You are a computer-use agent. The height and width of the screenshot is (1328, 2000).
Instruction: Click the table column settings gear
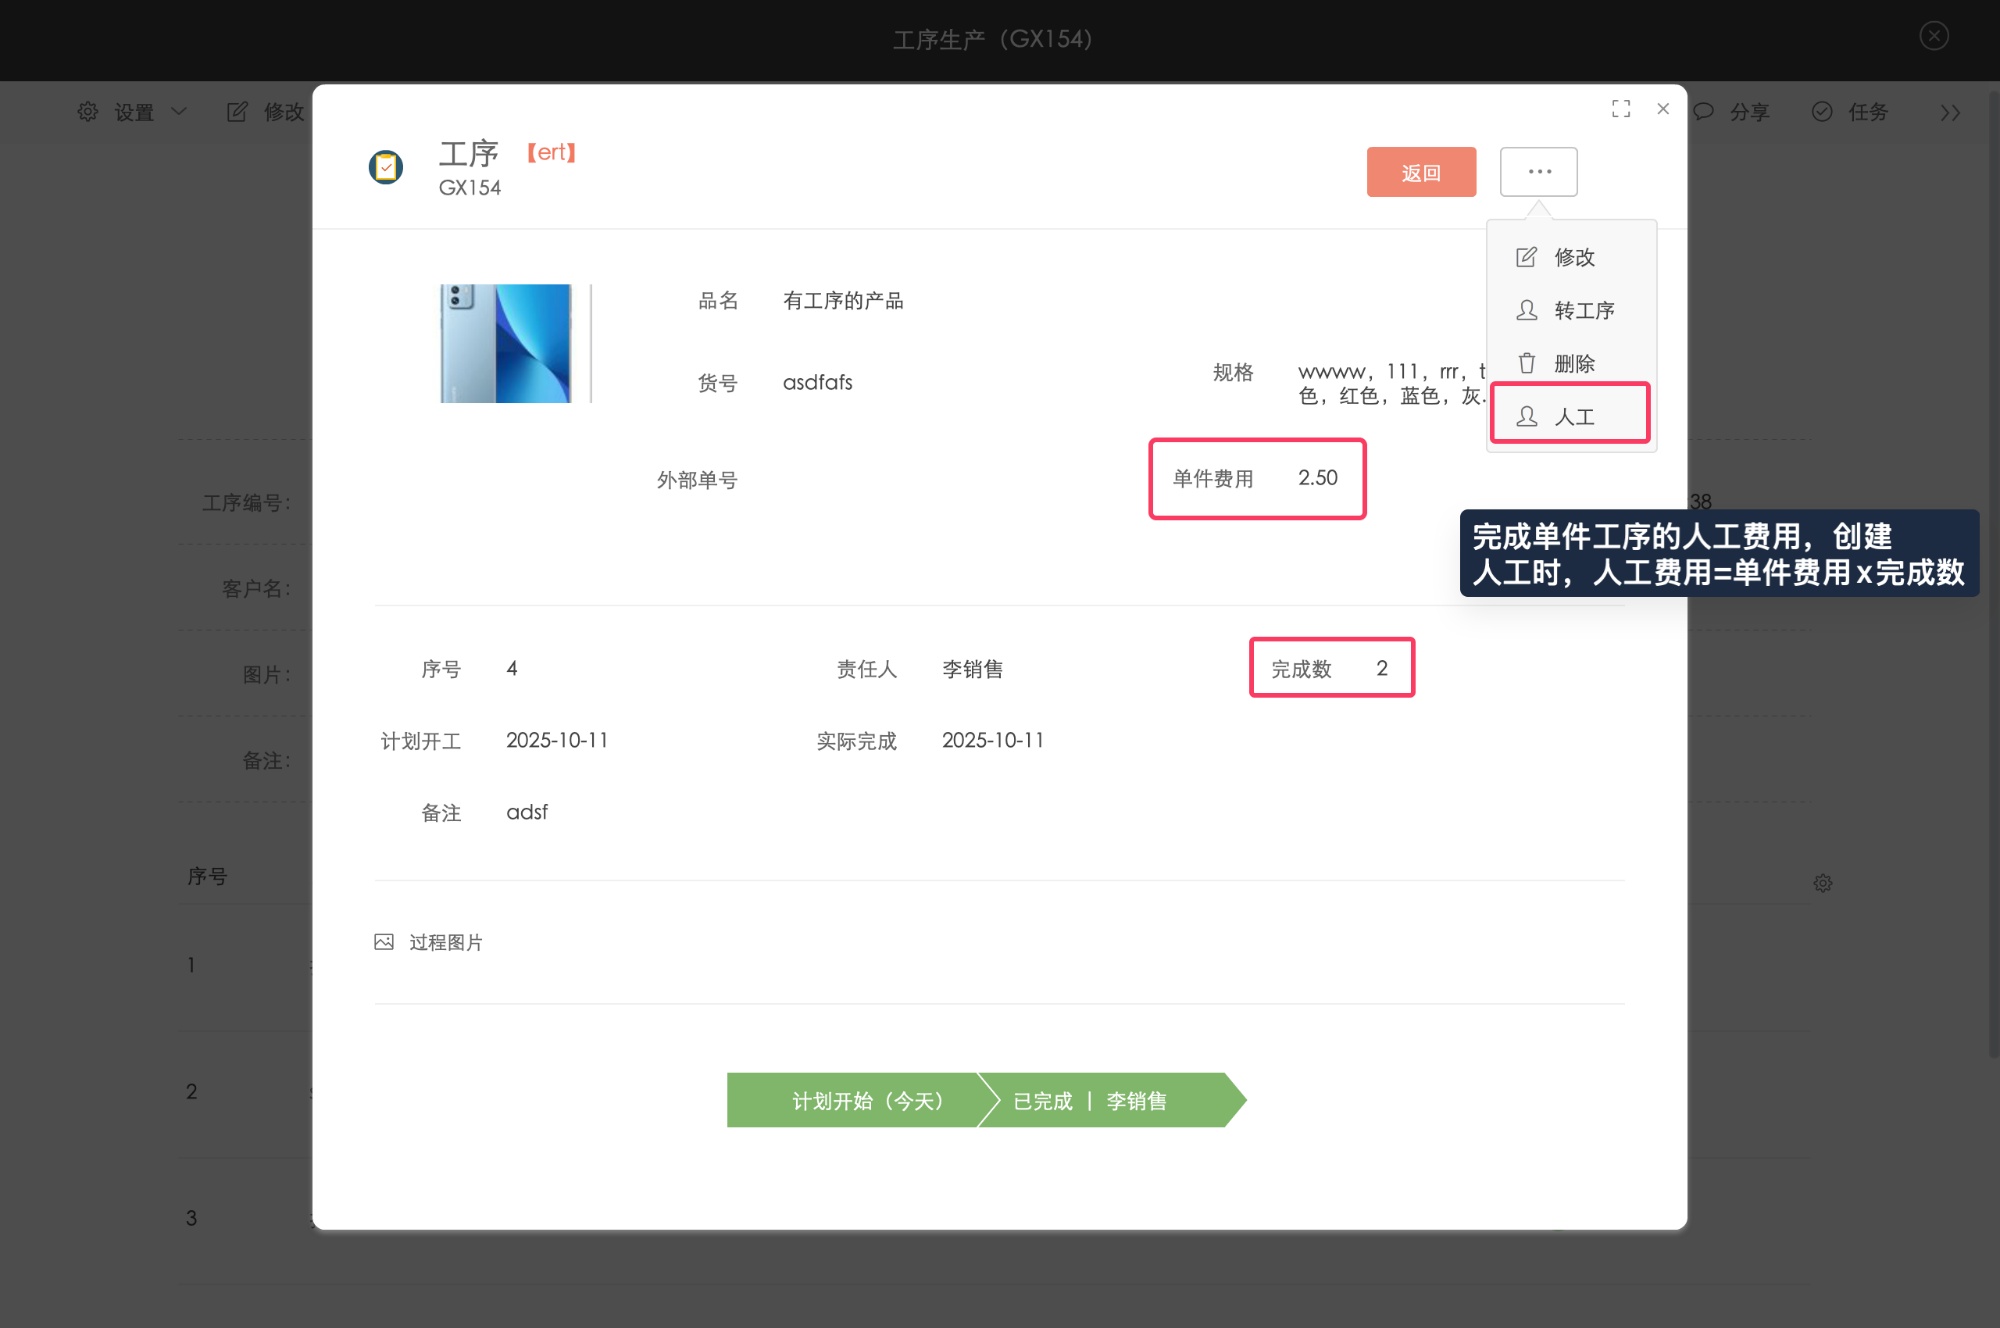(x=1823, y=883)
